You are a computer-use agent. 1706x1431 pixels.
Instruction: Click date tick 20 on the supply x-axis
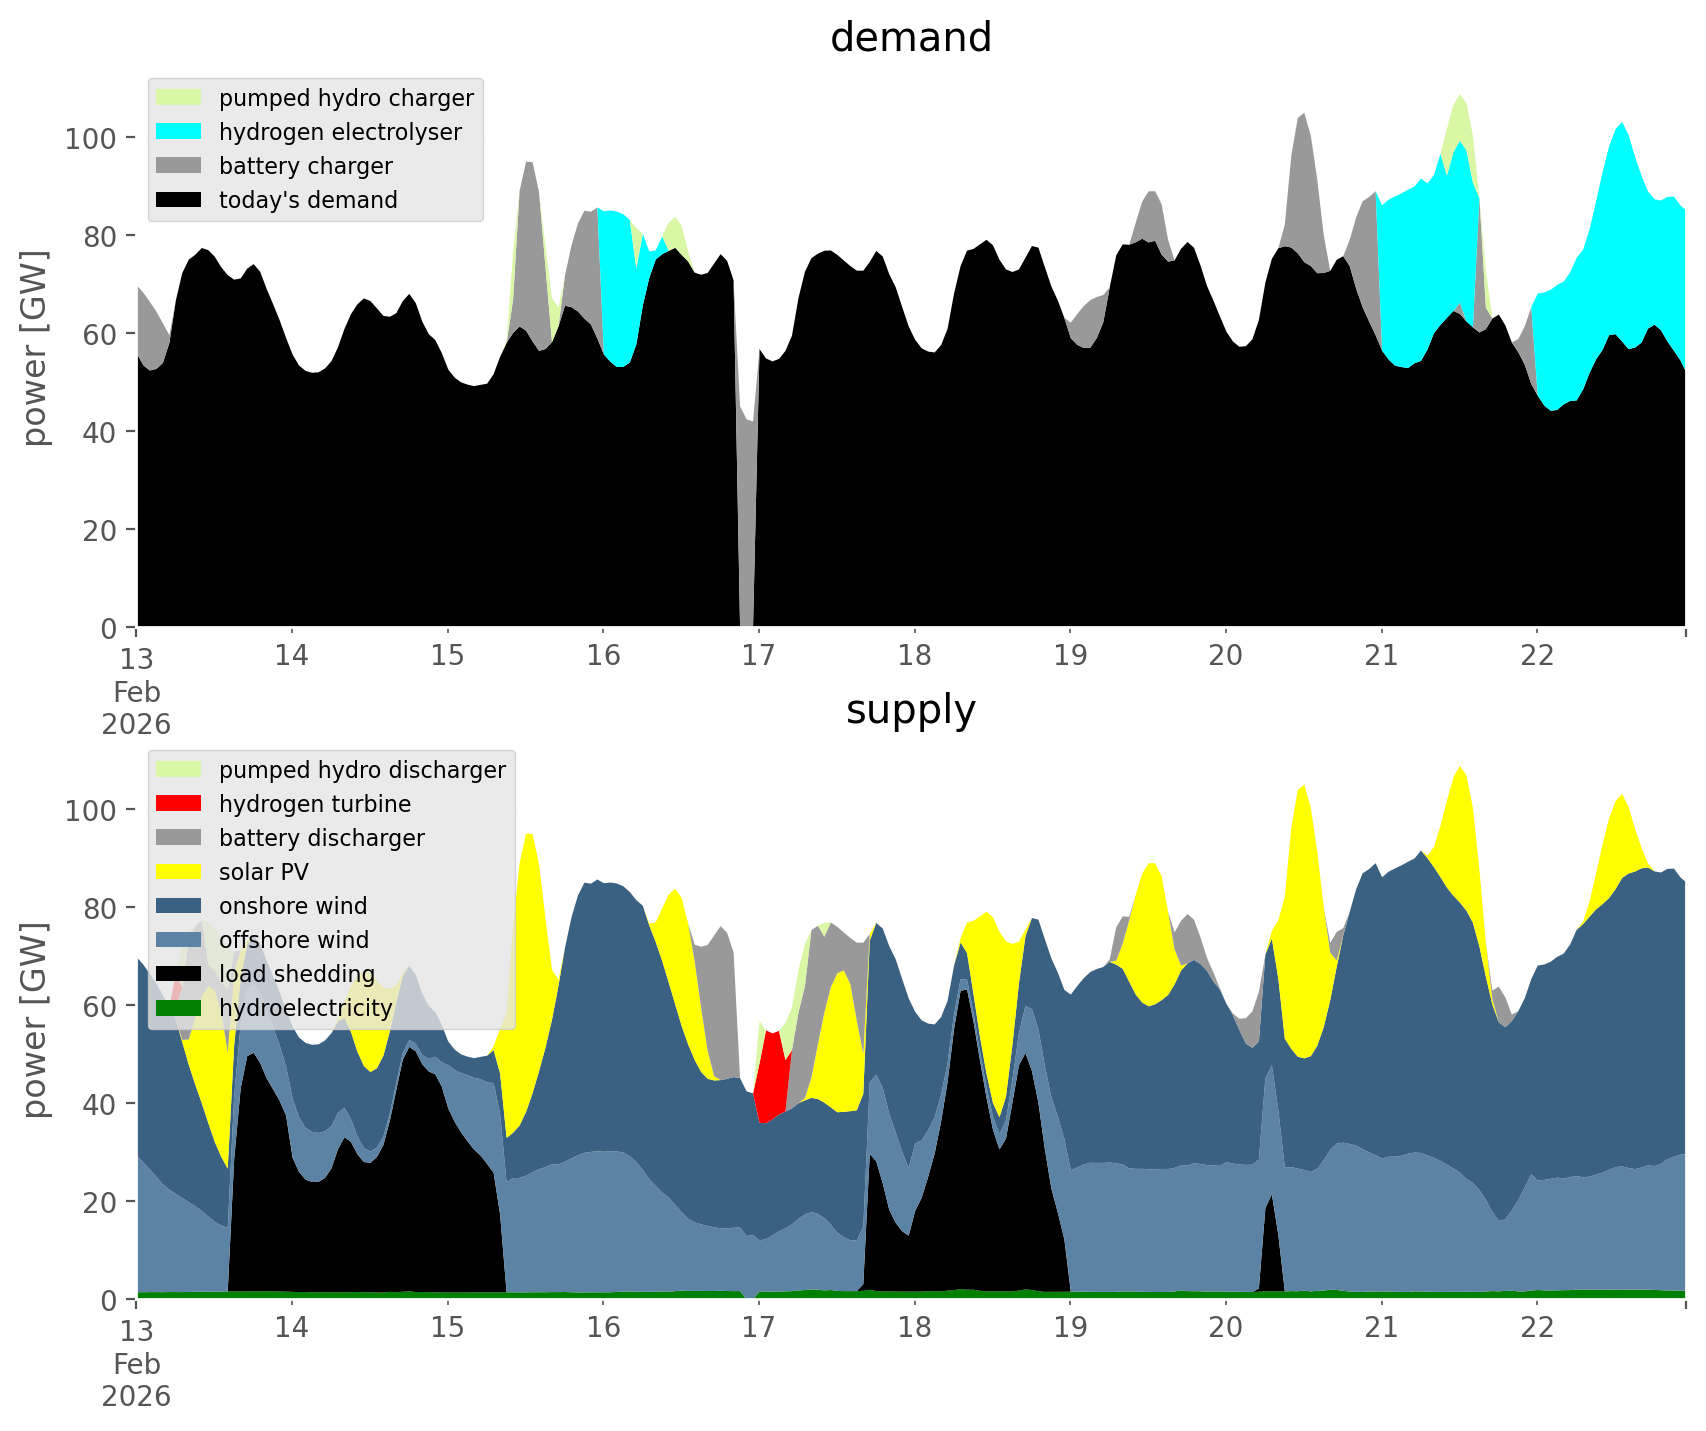[x=1225, y=1328]
